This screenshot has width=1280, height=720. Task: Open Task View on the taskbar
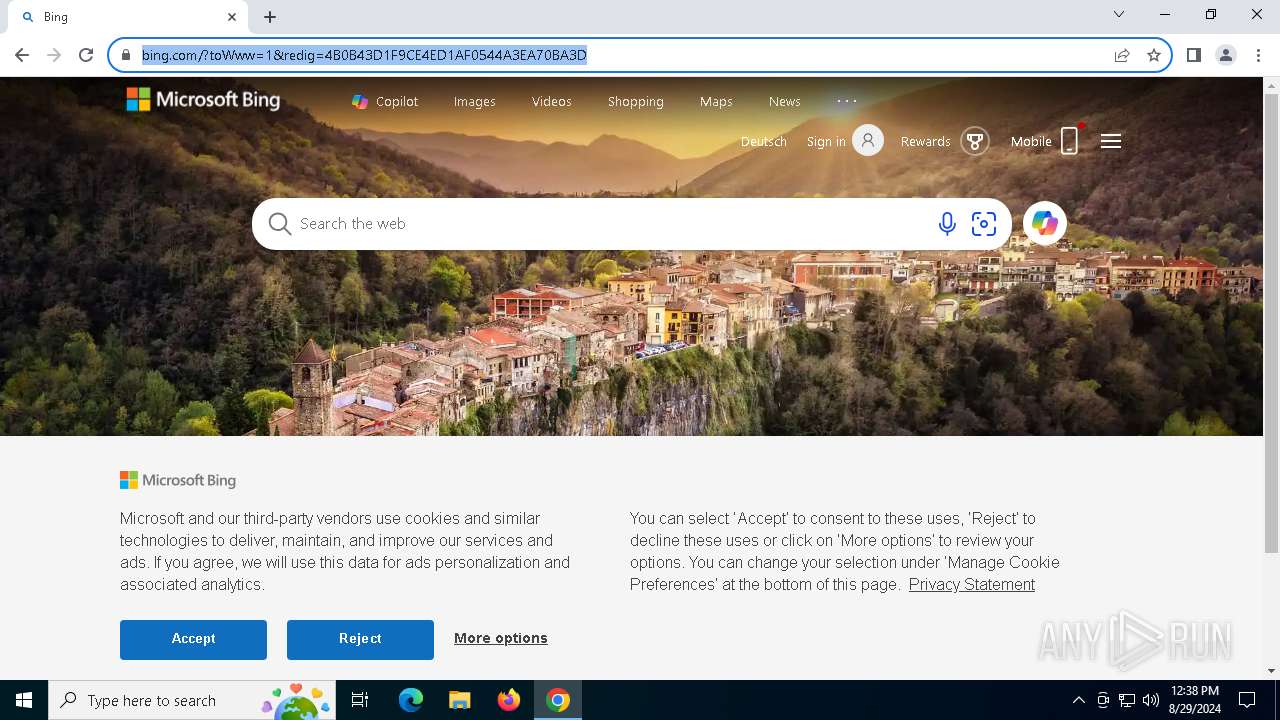point(360,700)
